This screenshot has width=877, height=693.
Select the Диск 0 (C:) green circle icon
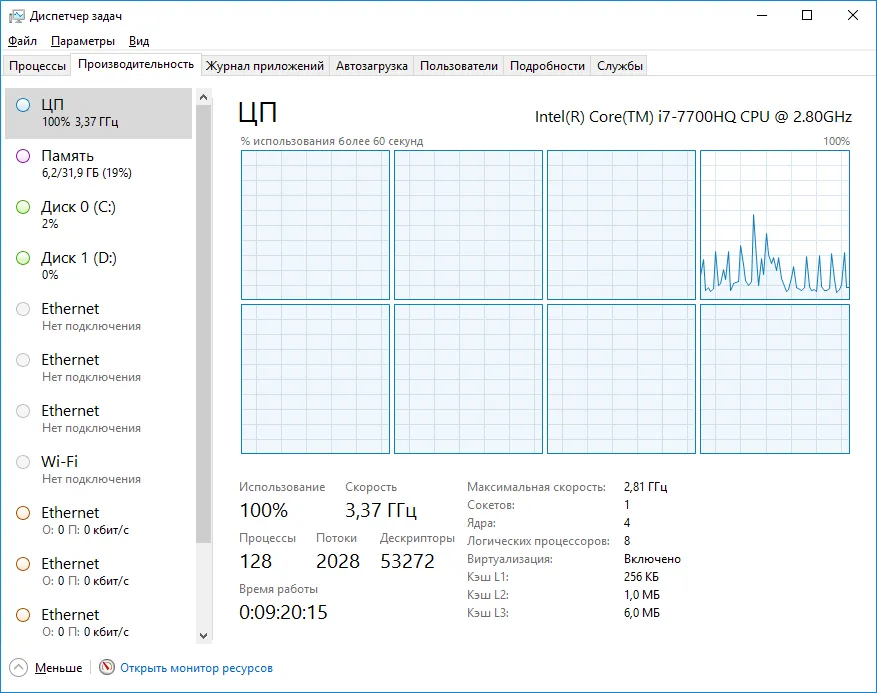23,207
